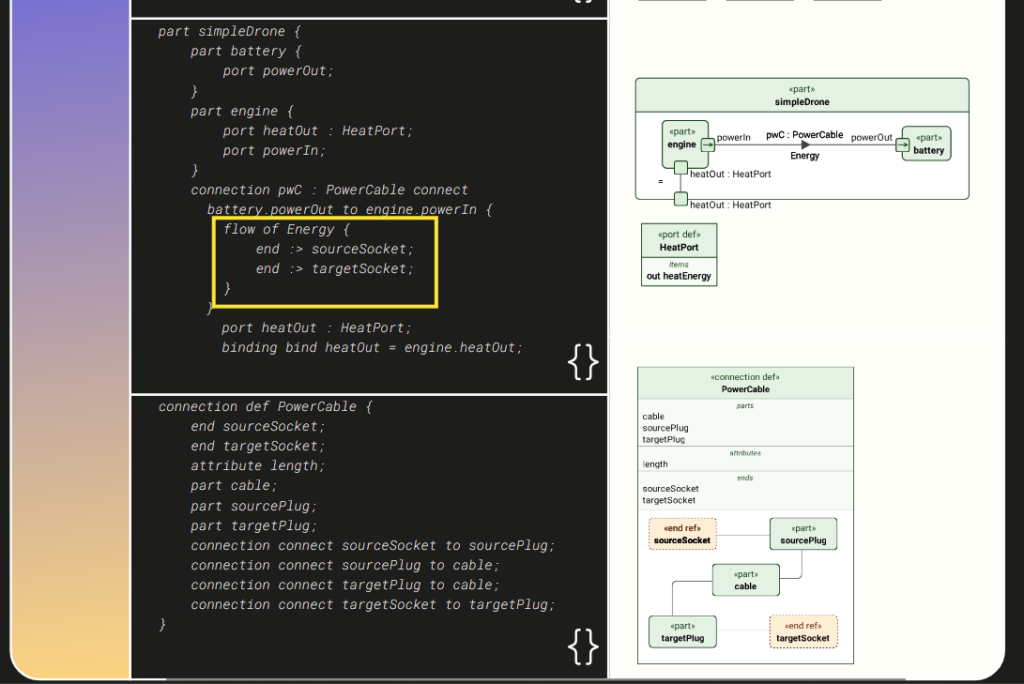Click the powerOut port arrow on battery
Screen dimensions: 1024x684
(x=902, y=145)
